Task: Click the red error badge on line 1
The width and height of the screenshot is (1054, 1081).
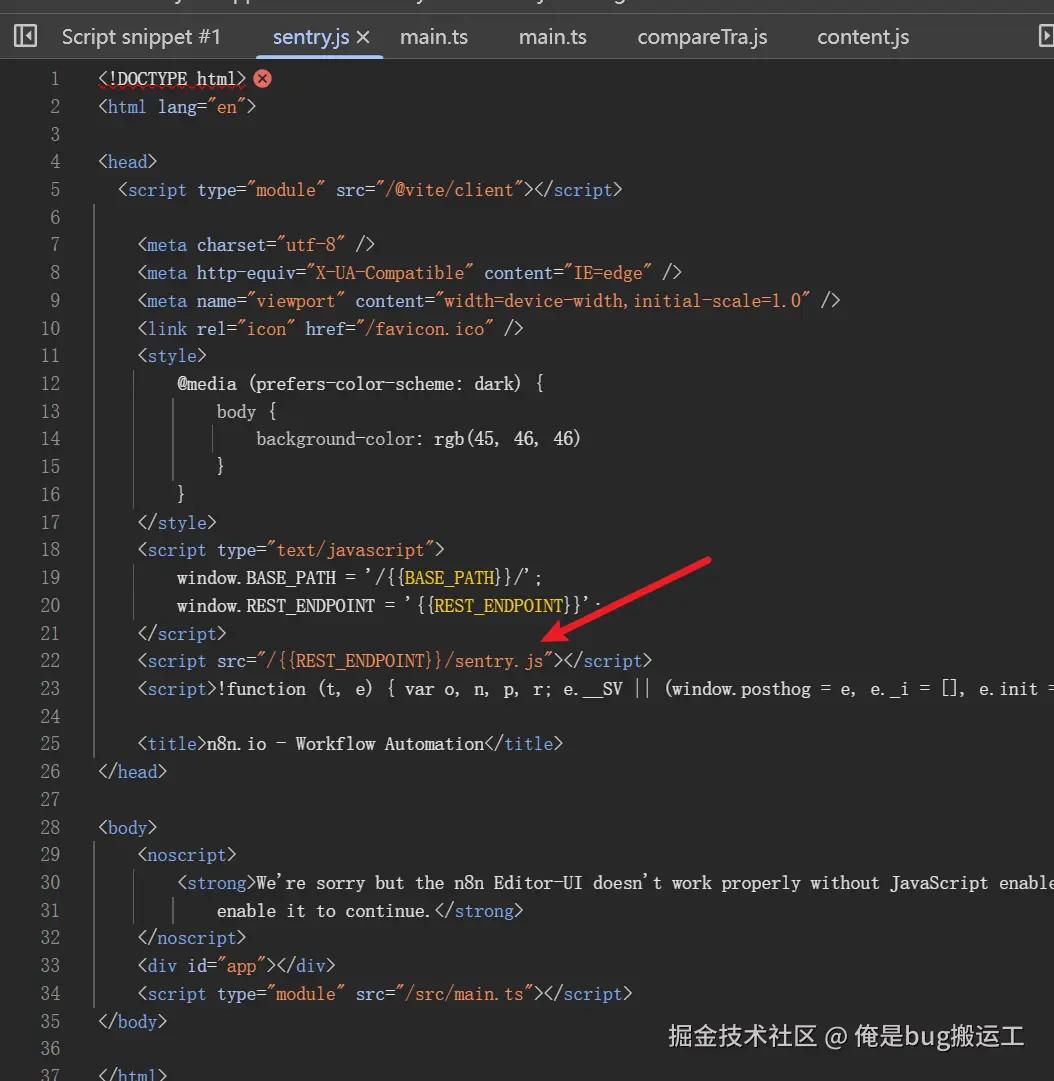Action: 262,78
